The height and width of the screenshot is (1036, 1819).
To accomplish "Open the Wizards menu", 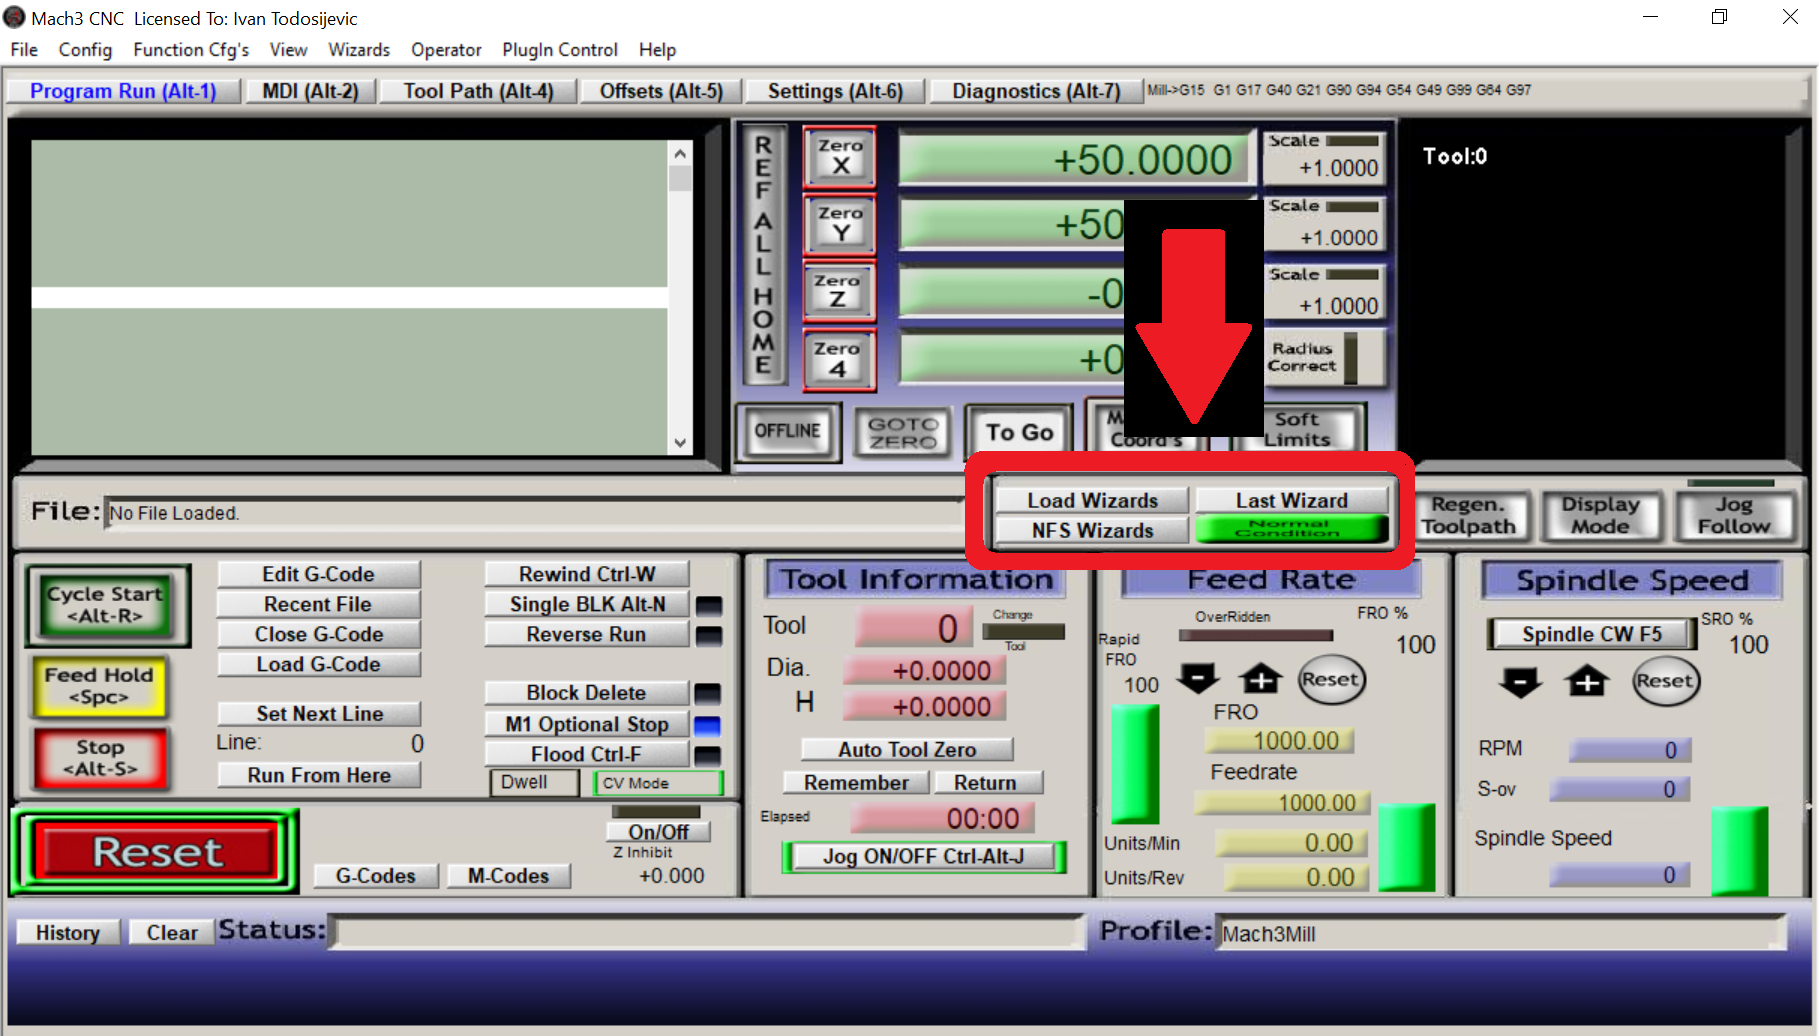I will tap(359, 50).
